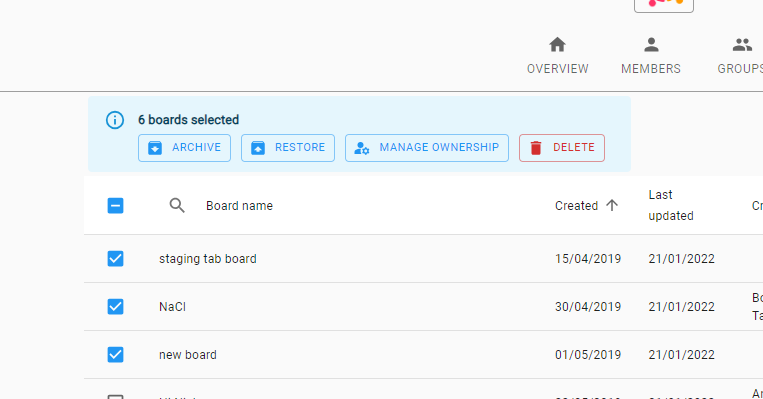Click the archive box icon
This screenshot has width=763, height=399.
[155, 148]
